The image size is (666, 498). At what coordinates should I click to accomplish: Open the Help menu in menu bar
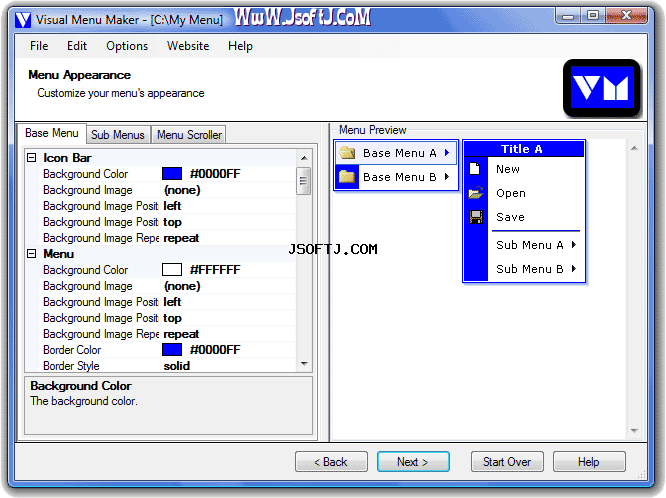point(240,46)
